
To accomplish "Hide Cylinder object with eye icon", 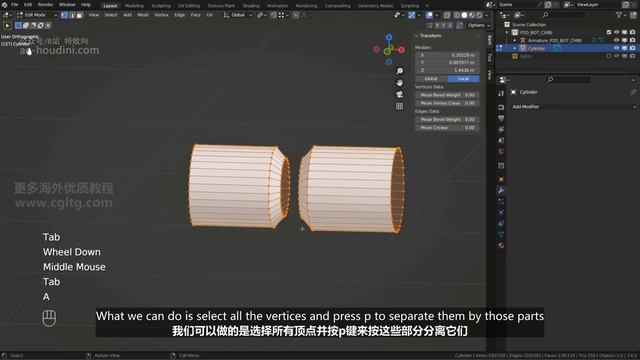I will 617,48.
